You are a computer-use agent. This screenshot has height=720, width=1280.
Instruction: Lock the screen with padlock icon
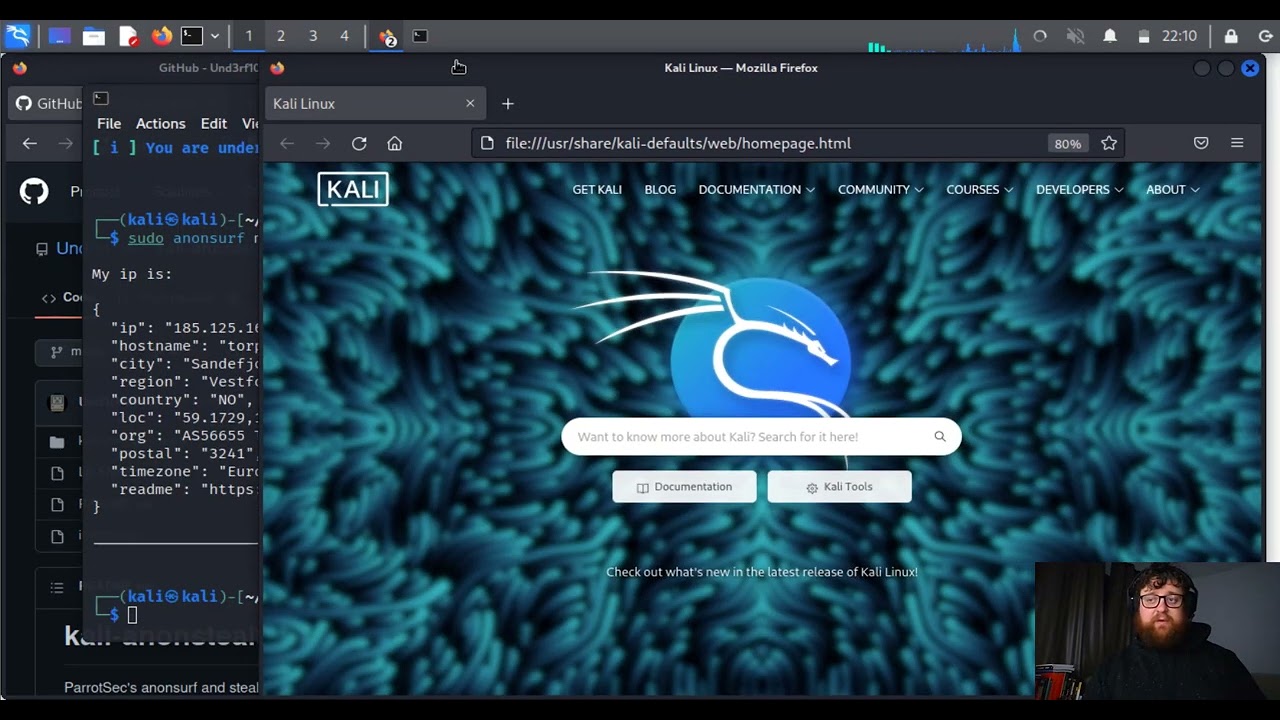[1231, 36]
